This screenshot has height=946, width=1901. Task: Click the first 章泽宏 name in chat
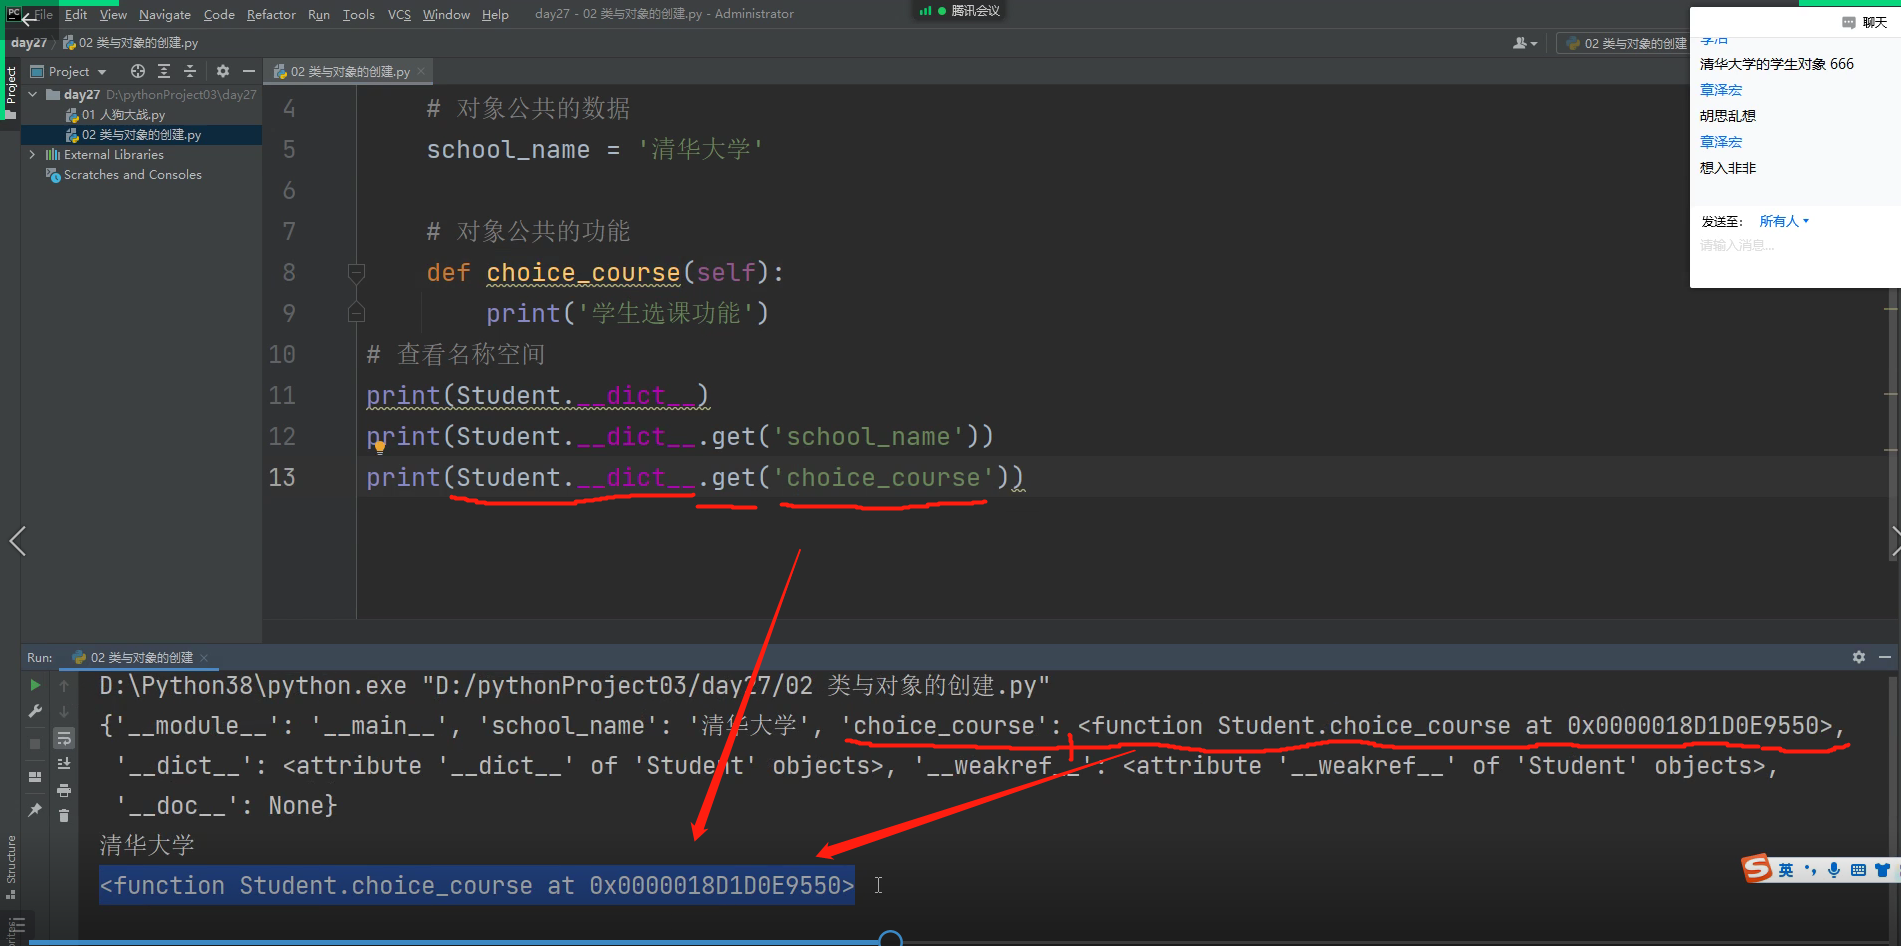[x=1721, y=89]
